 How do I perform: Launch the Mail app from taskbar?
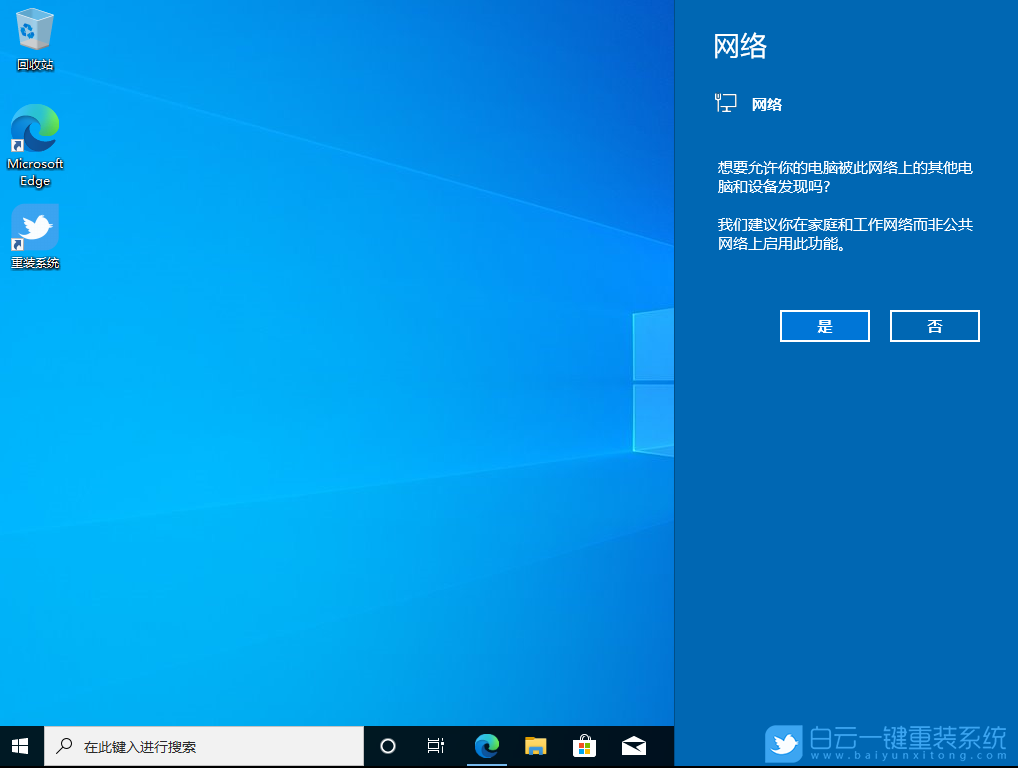pyautogui.click(x=633, y=745)
